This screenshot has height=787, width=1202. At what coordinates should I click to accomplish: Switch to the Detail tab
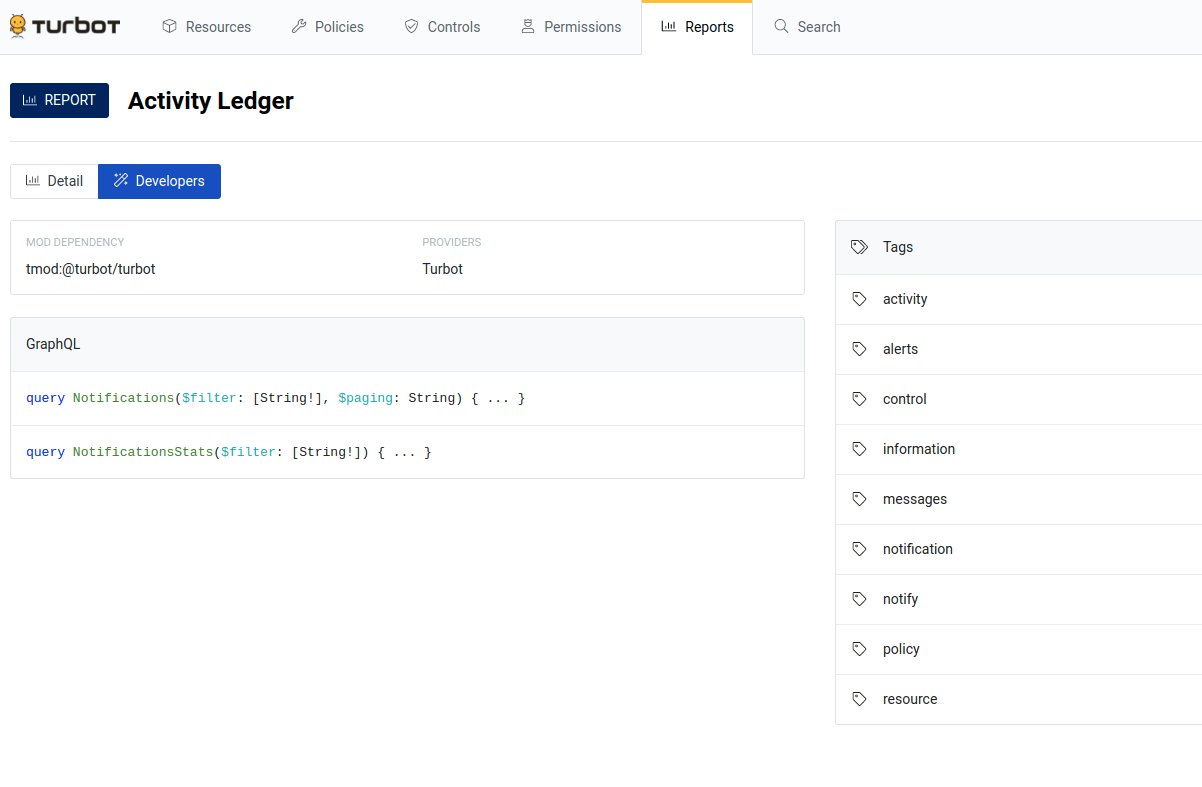coord(54,180)
